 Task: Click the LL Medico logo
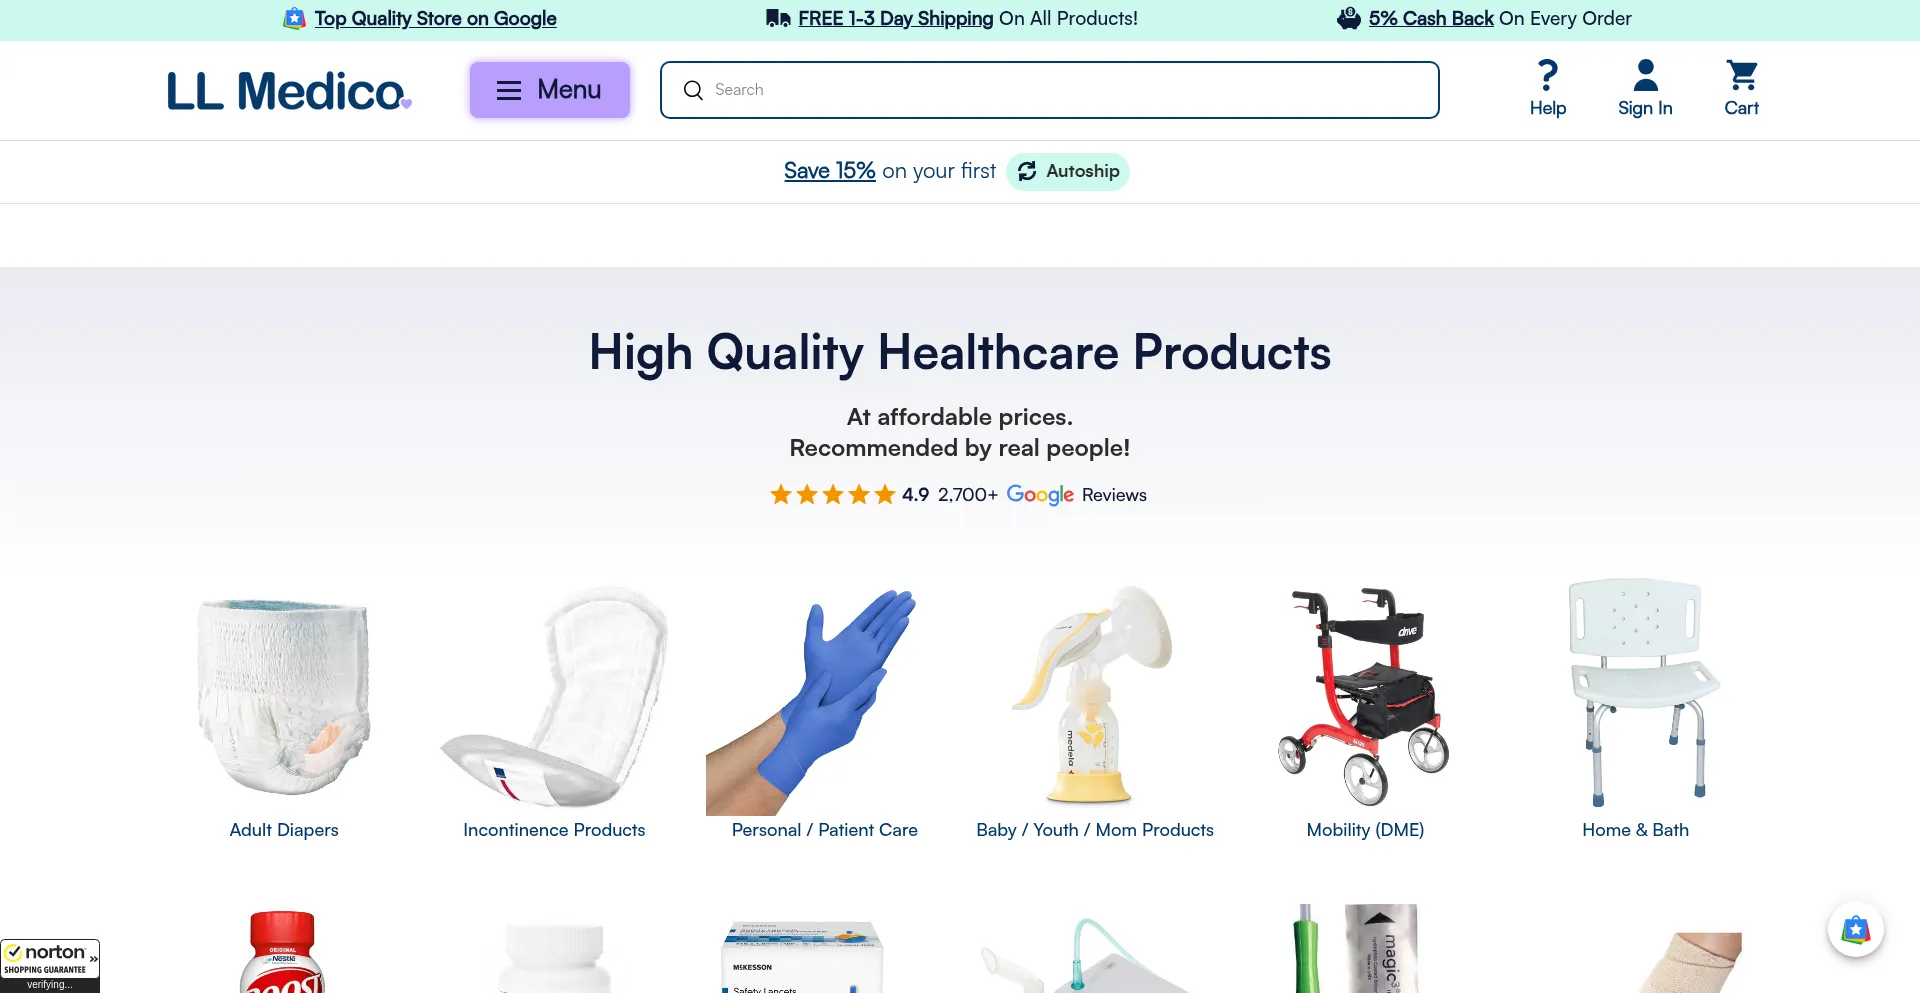289,90
